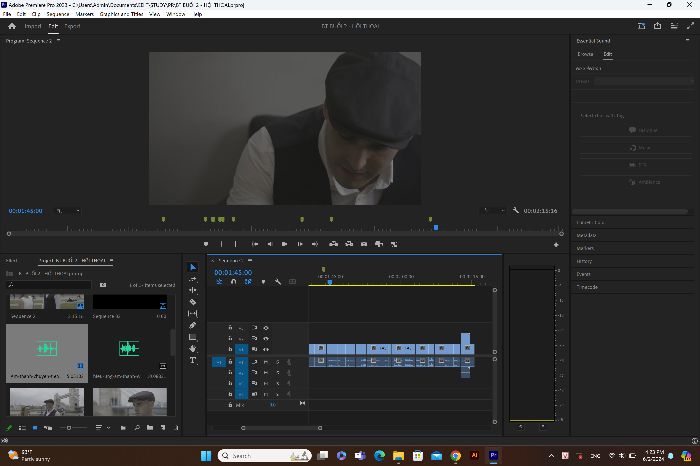This screenshot has width=700, height=466.
Task: Select the Ripple Edit tool
Action: click(193, 290)
